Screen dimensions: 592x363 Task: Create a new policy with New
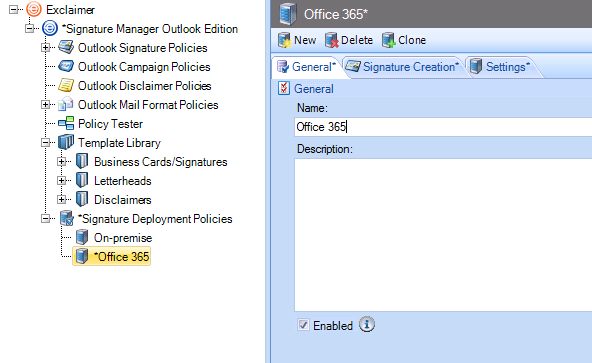pyautogui.click(x=297, y=40)
